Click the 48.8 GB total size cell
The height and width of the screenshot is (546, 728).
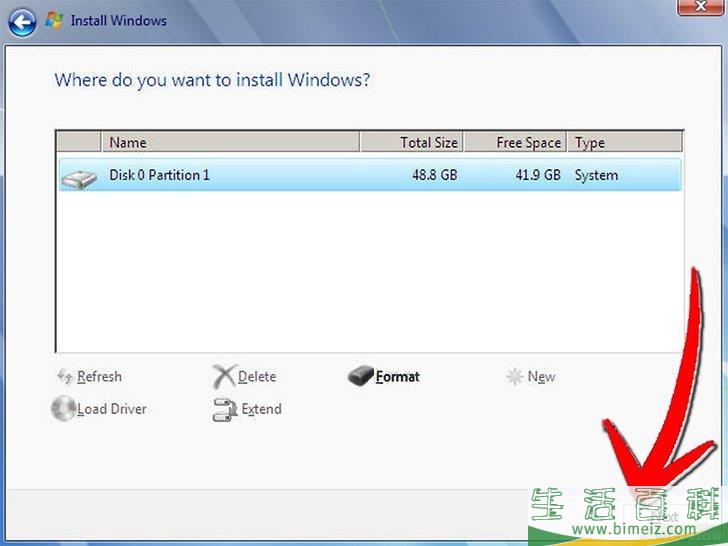pos(435,175)
